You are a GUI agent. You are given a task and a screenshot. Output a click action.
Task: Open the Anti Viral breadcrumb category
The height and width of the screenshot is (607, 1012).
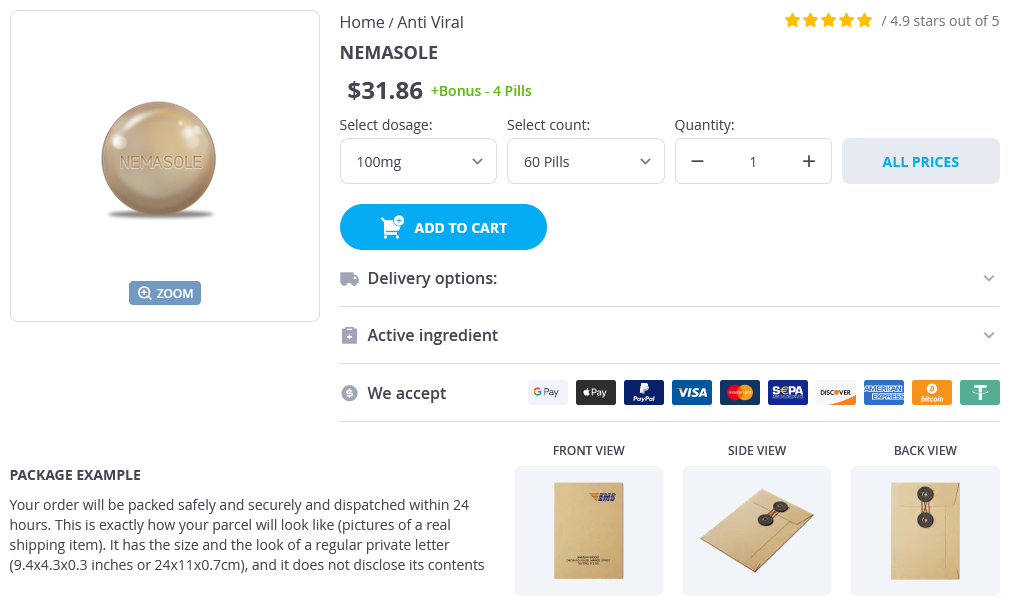[x=430, y=22]
